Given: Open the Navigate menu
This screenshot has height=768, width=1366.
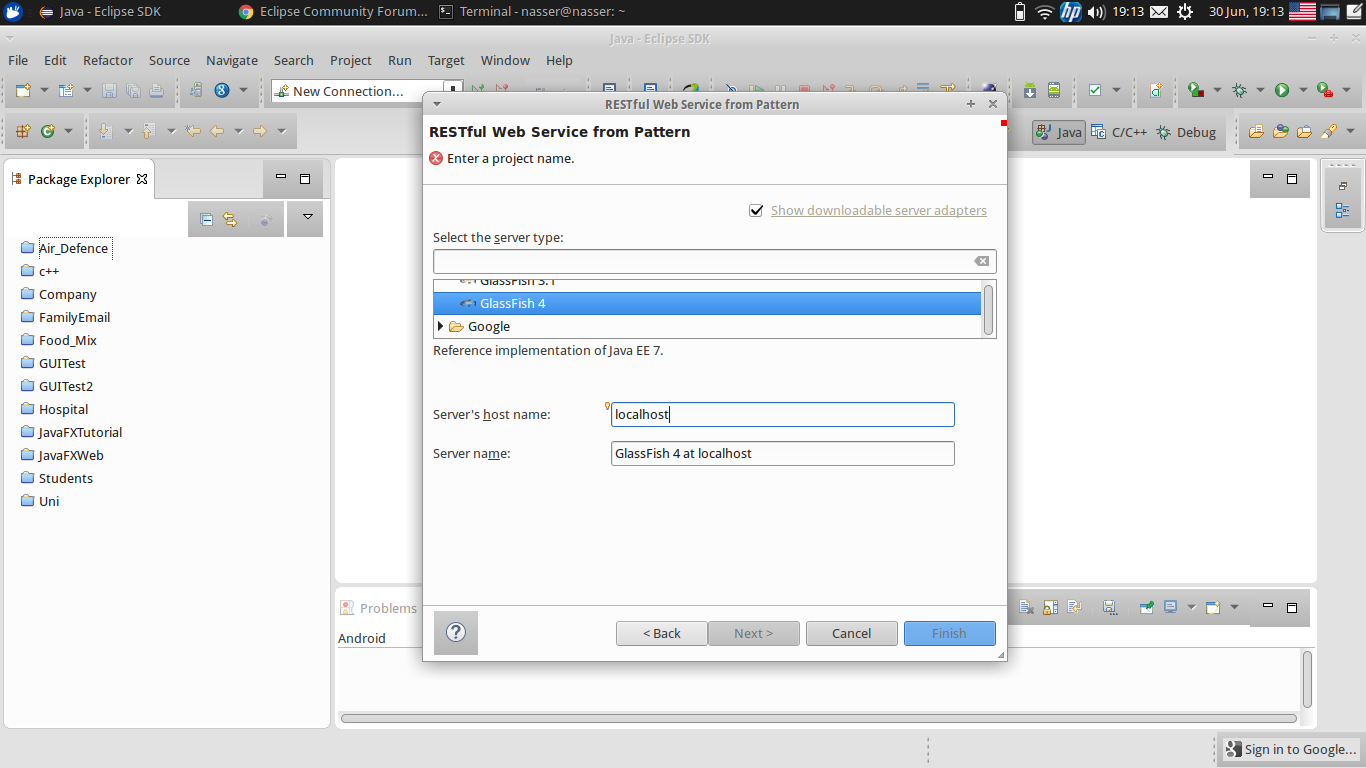Looking at the screenshot, I should click(232, 60).
